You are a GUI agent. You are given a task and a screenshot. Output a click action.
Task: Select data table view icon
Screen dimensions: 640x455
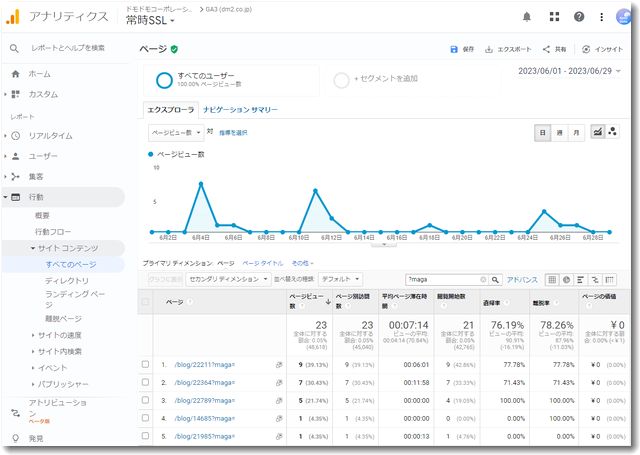point(552,280)
